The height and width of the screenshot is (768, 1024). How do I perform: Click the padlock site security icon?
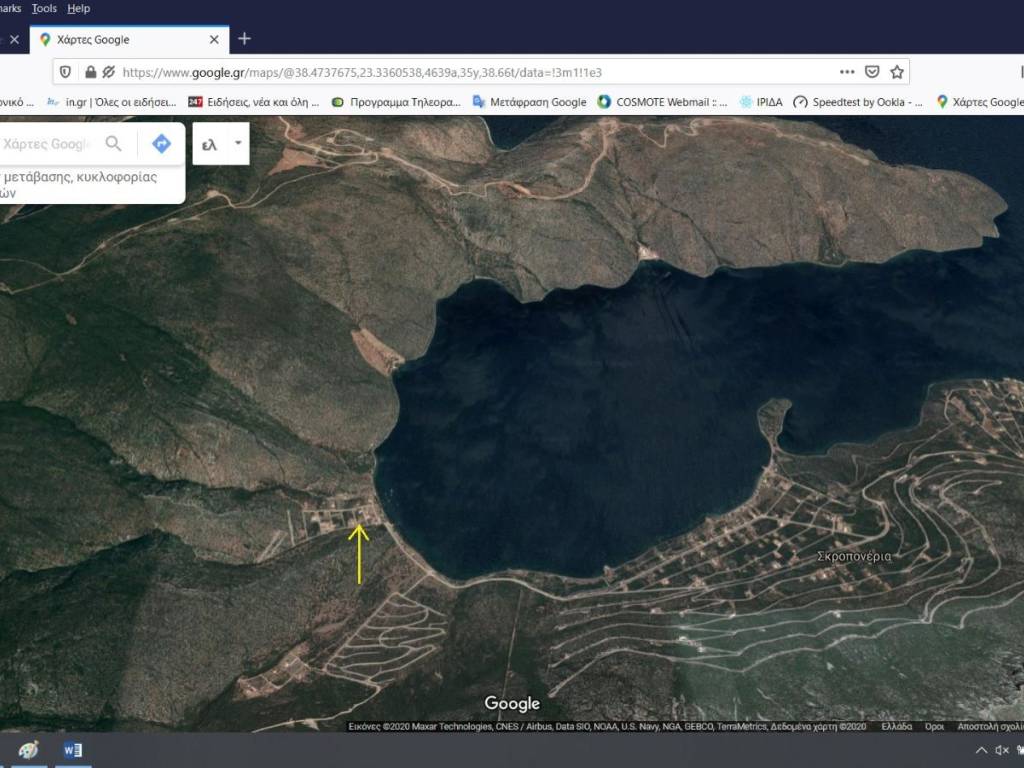pyautogui.click(x=90, y=72)
